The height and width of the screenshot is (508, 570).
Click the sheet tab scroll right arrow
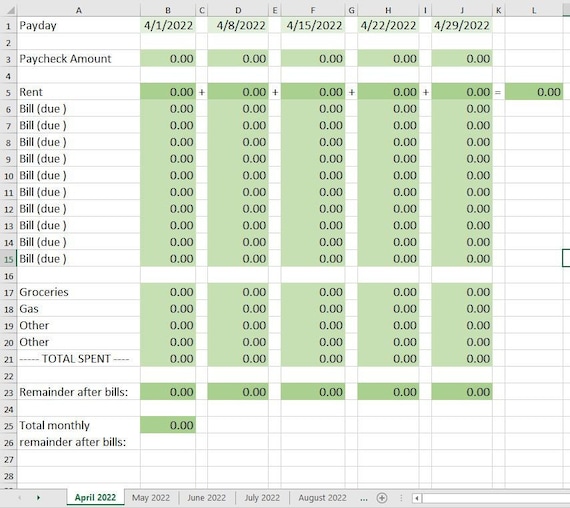[38, 498]
